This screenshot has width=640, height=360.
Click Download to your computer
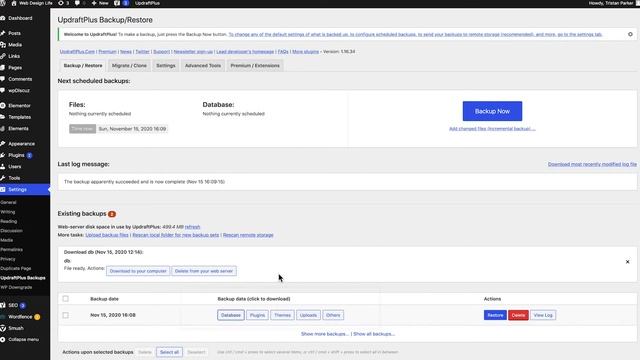click(x=138, y=271)
